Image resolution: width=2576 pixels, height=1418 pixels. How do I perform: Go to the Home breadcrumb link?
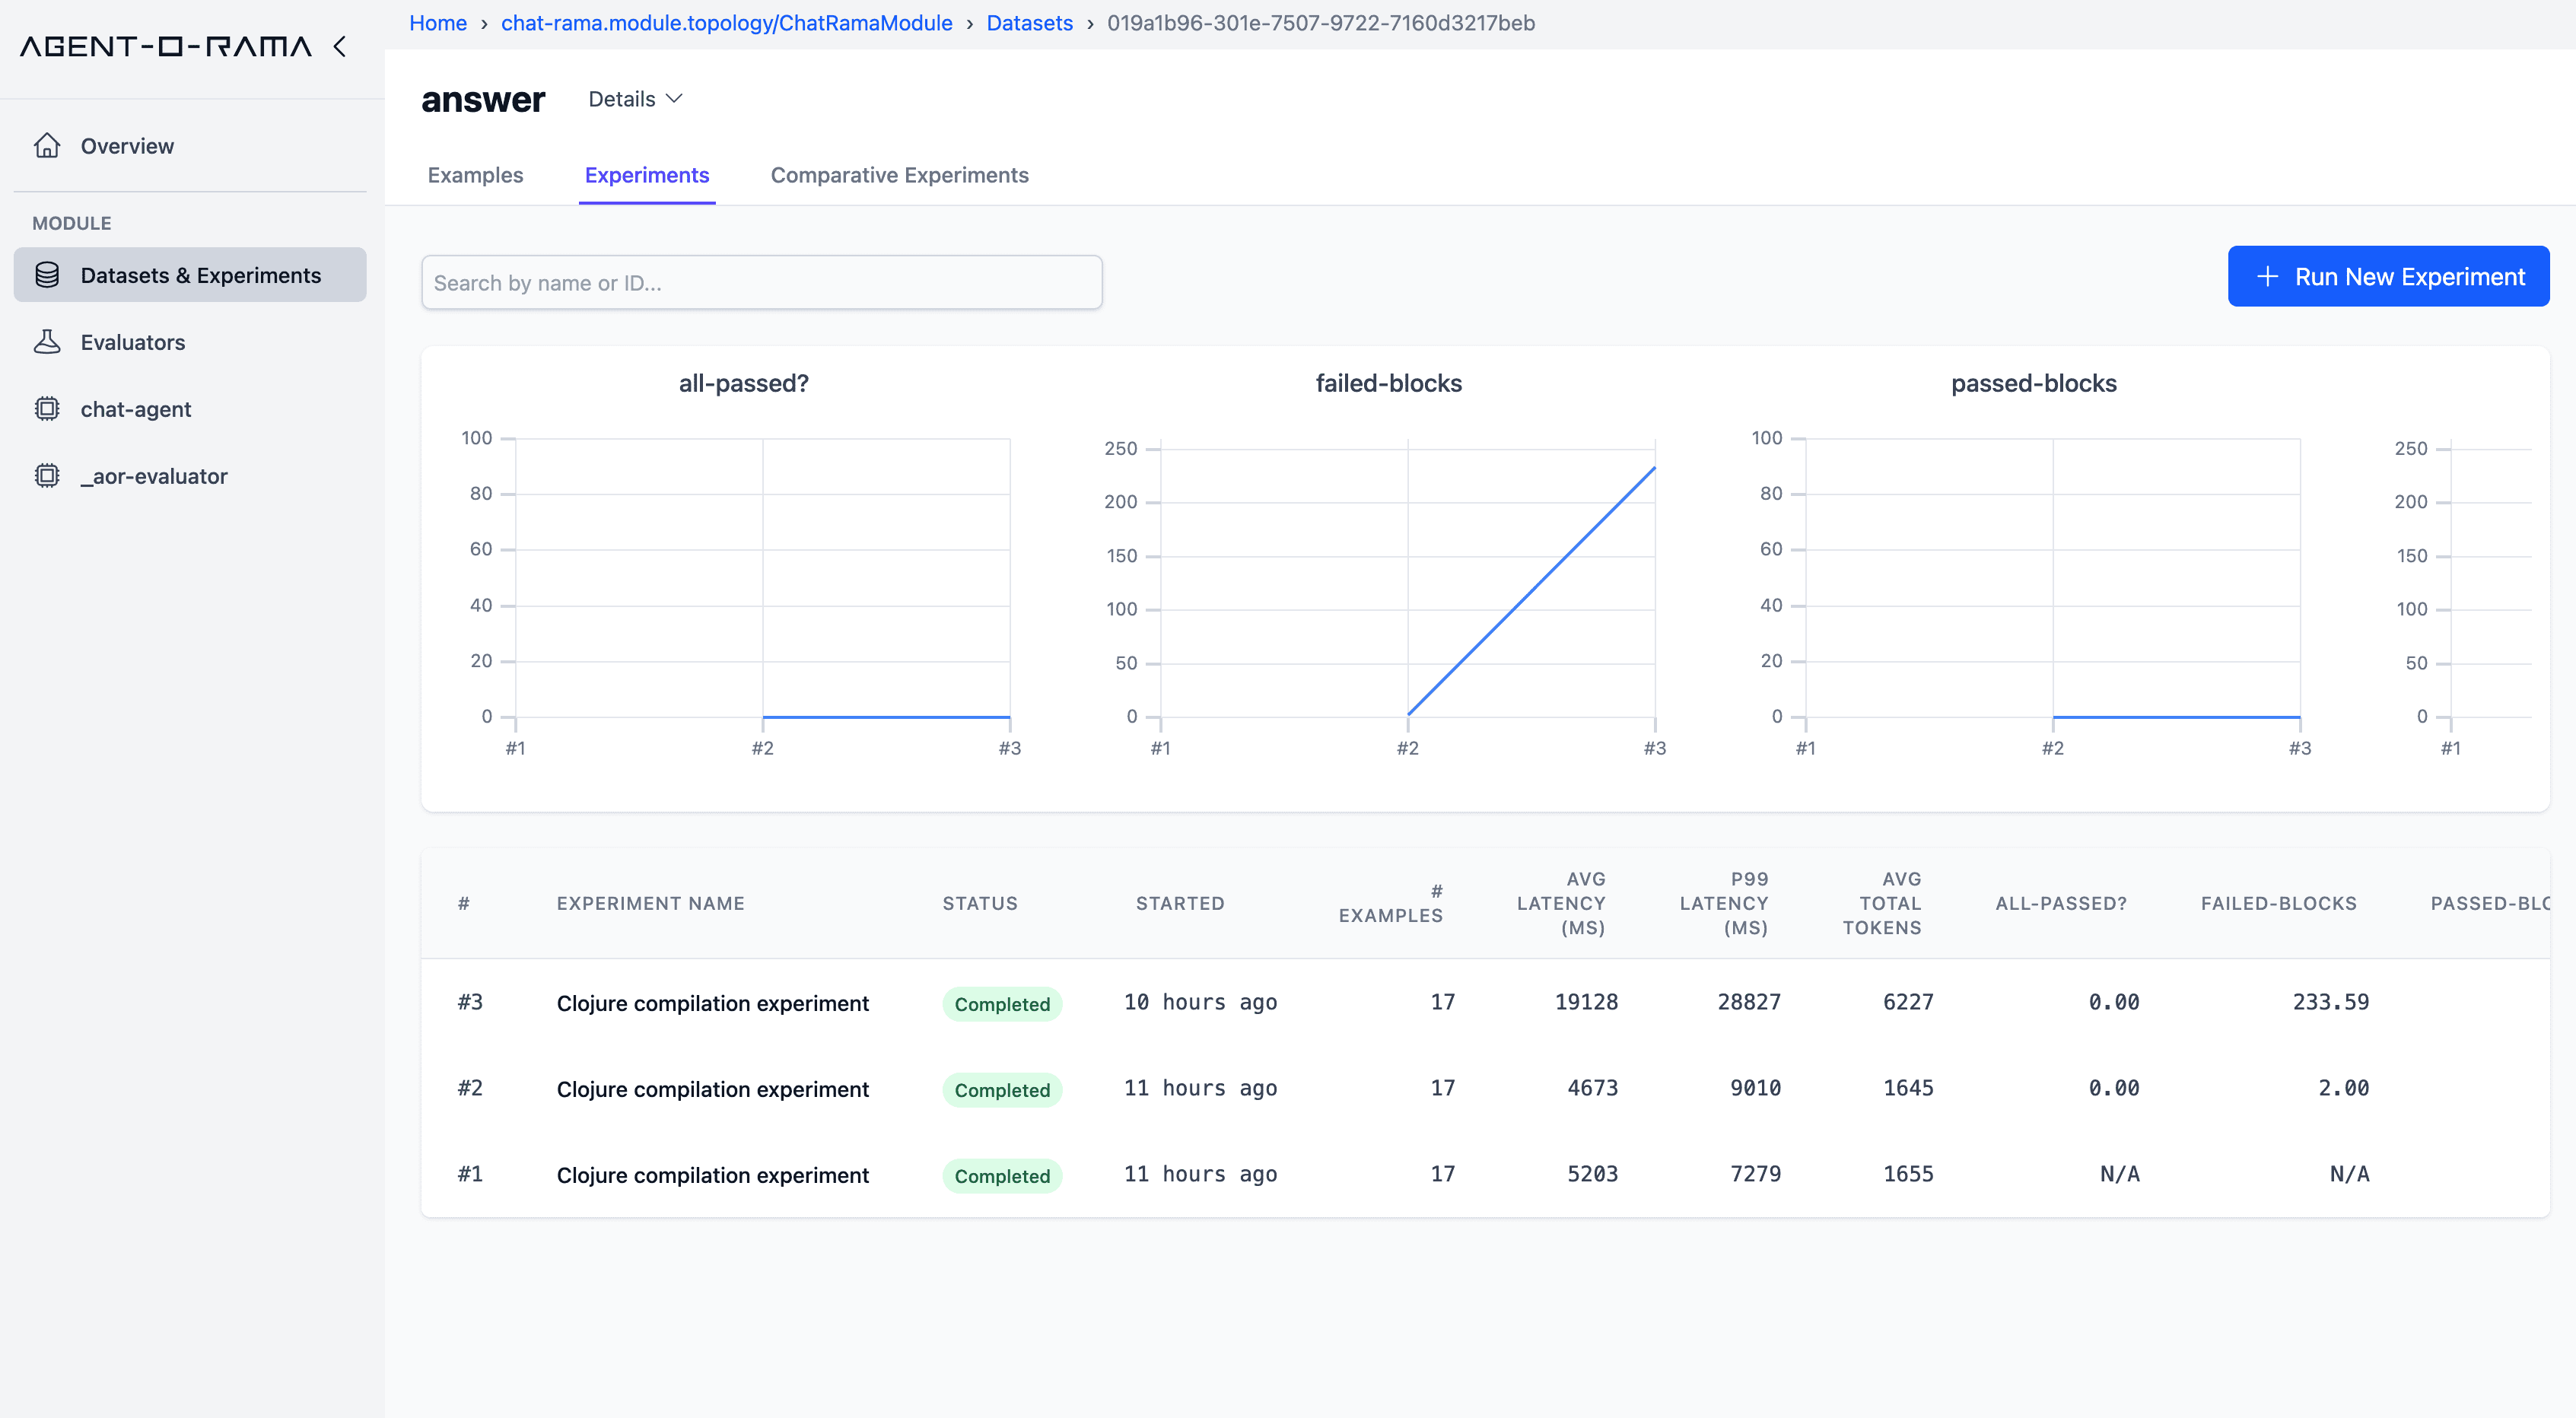point(437,23)
